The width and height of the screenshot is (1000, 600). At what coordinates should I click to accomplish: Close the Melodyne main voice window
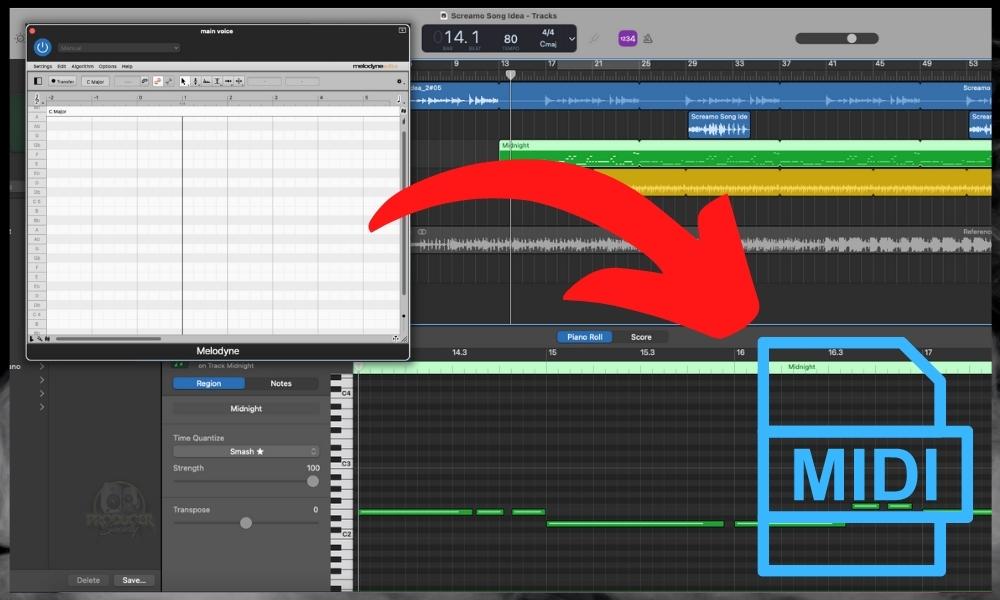(x=32, y=31)
